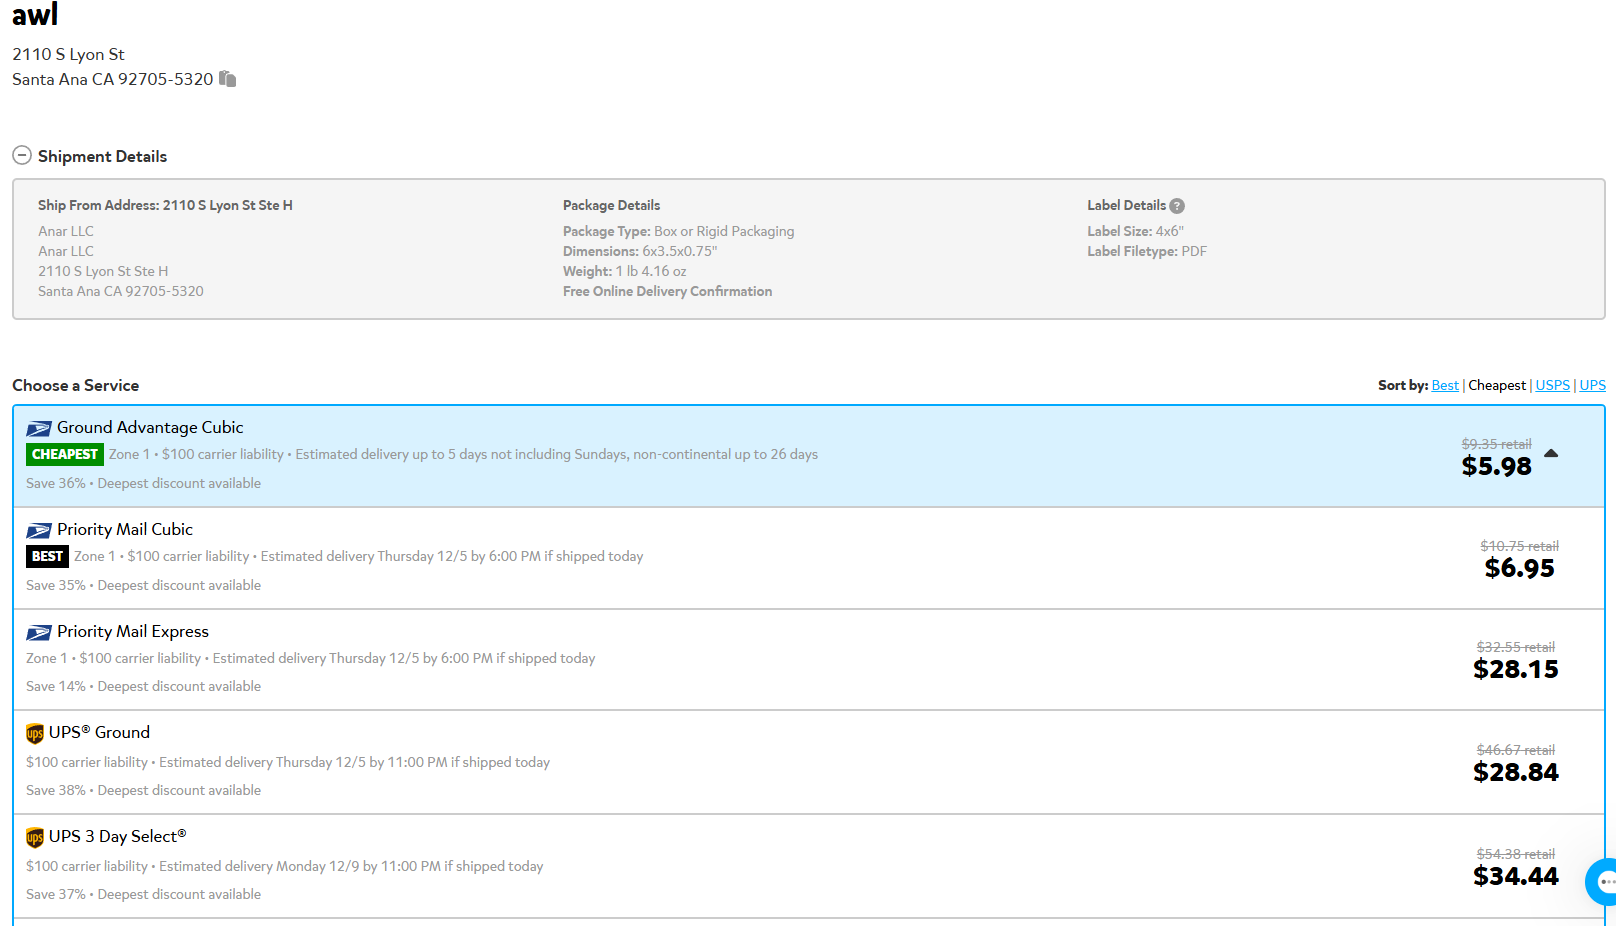Click the $32.55 retail strikethrough price
Screen dimensions: 1616x926
tap(1515, 647)
